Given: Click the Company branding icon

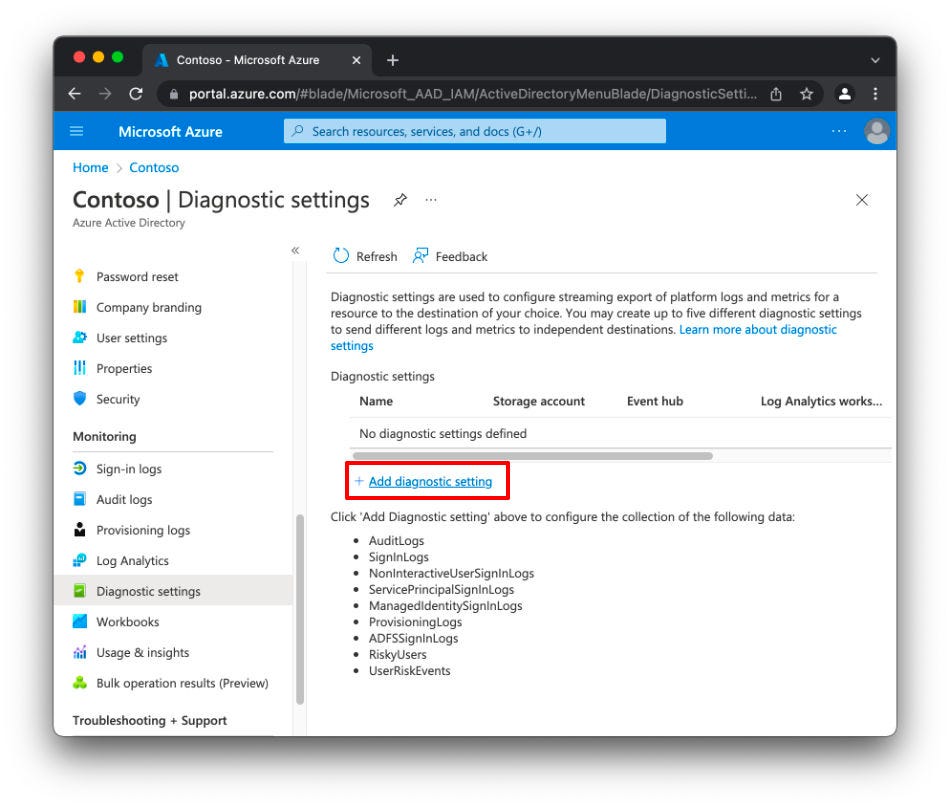Looking at the screenshot, I should point(79,307).
